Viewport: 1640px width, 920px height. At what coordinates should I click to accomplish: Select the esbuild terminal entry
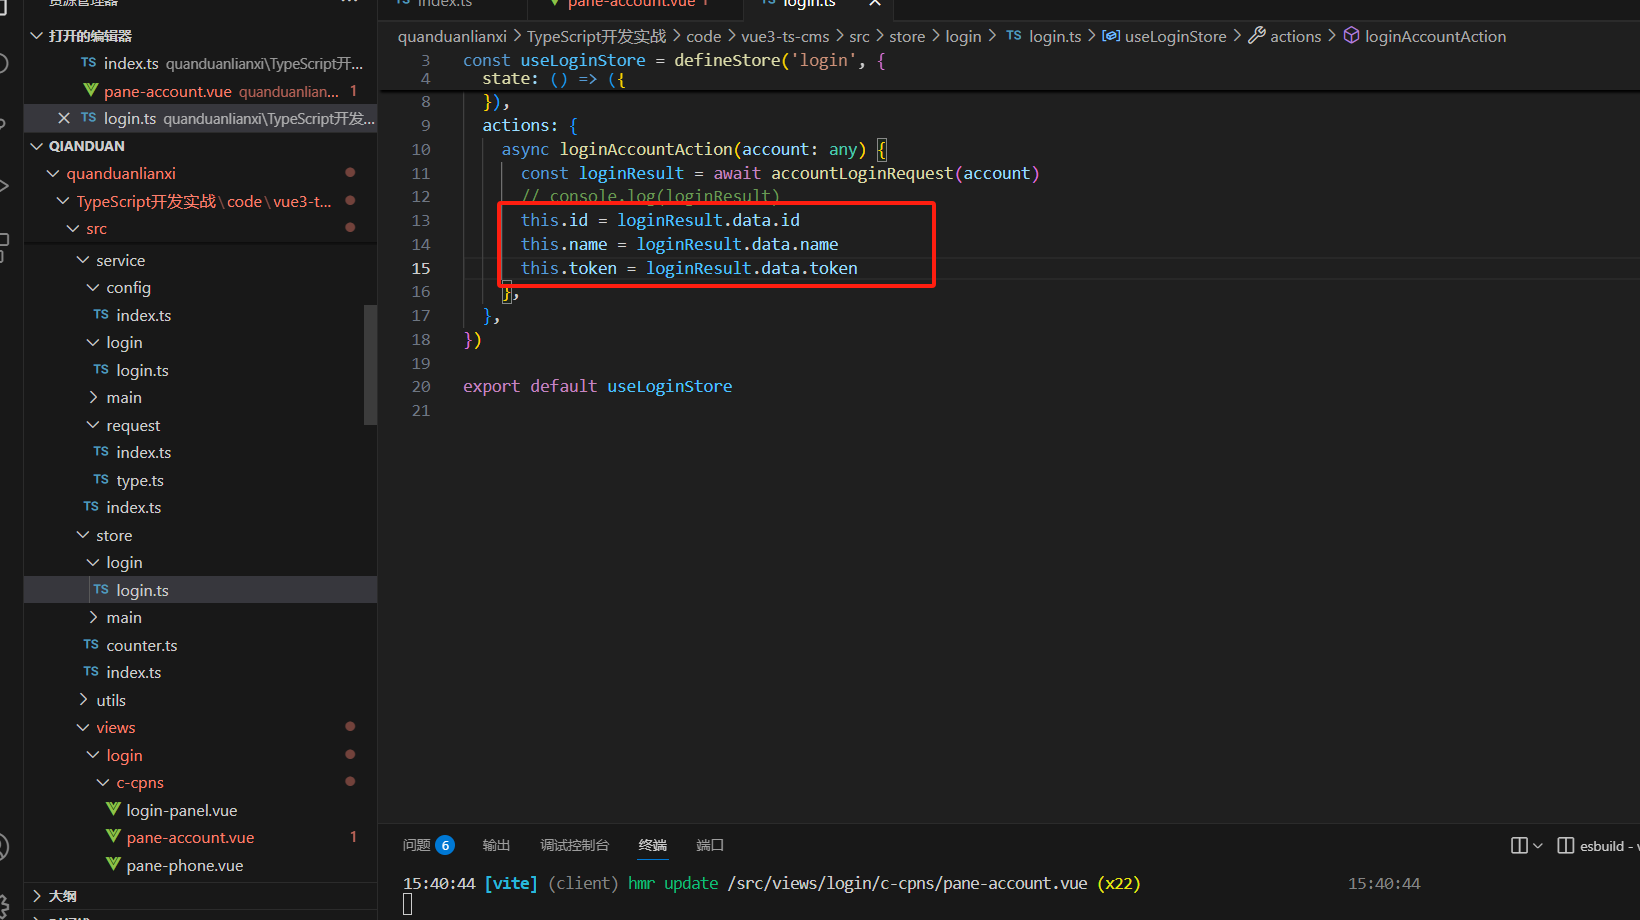[x=1598, y=846]
